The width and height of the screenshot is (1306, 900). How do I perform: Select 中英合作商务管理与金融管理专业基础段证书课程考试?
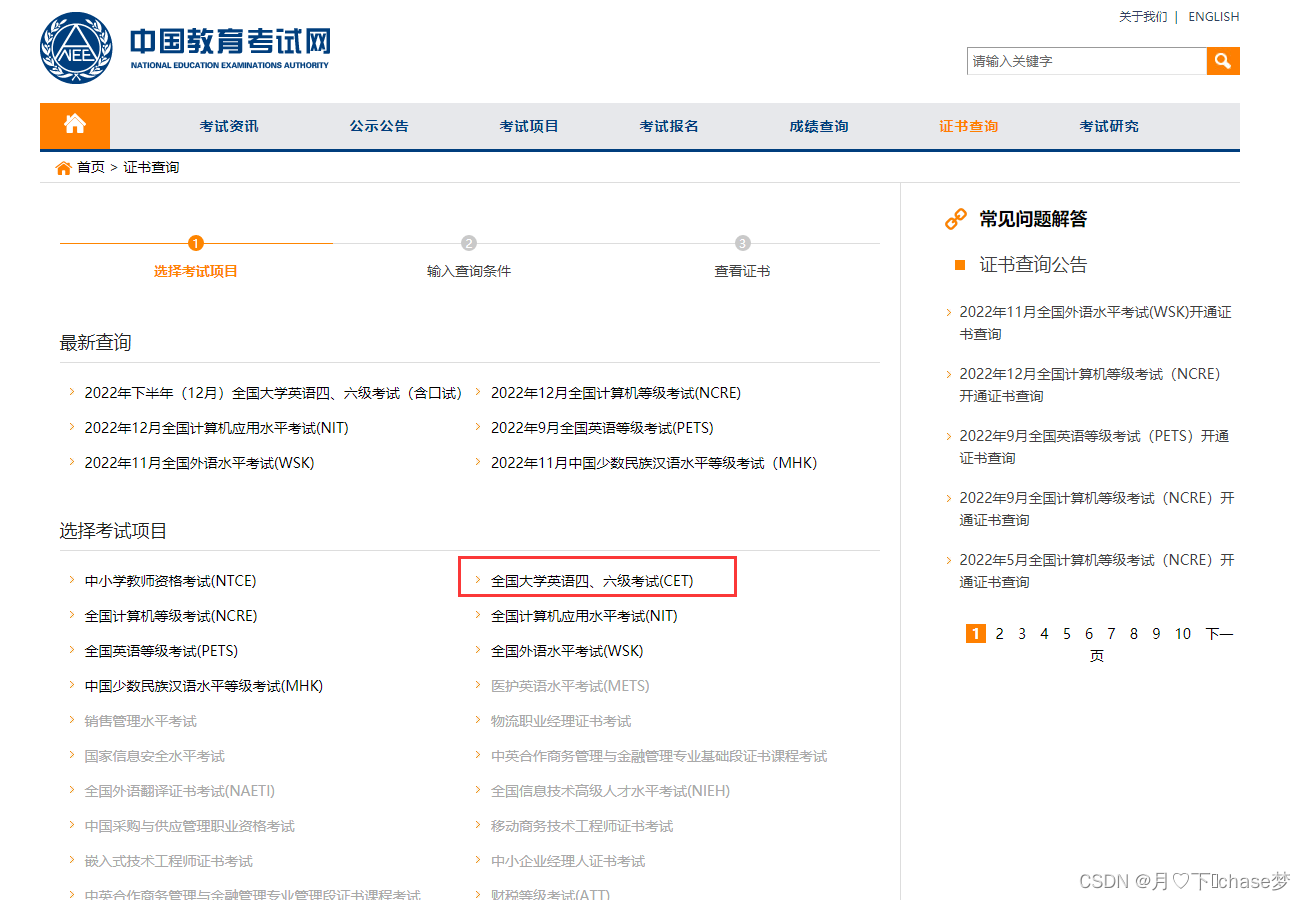click(x=659, y=756)
